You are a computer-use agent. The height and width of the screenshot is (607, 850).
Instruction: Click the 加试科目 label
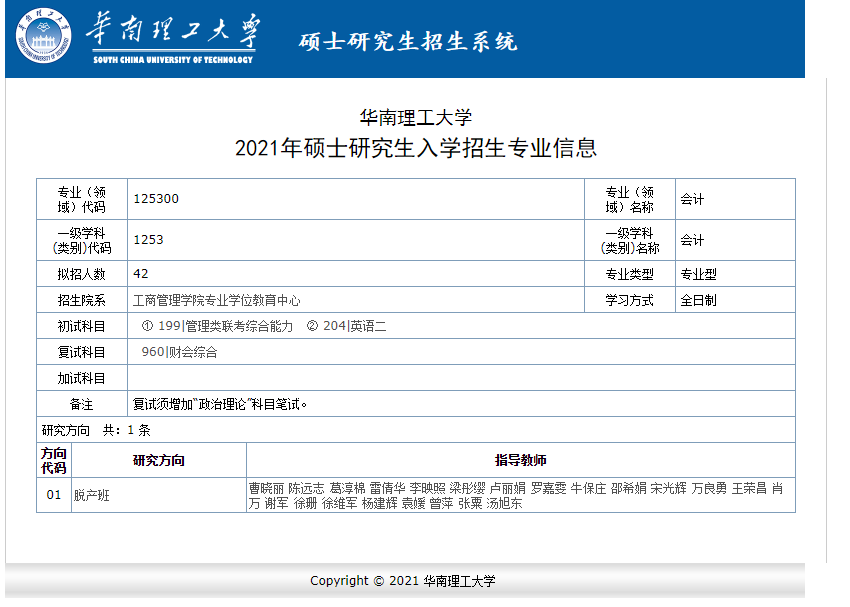82,378
